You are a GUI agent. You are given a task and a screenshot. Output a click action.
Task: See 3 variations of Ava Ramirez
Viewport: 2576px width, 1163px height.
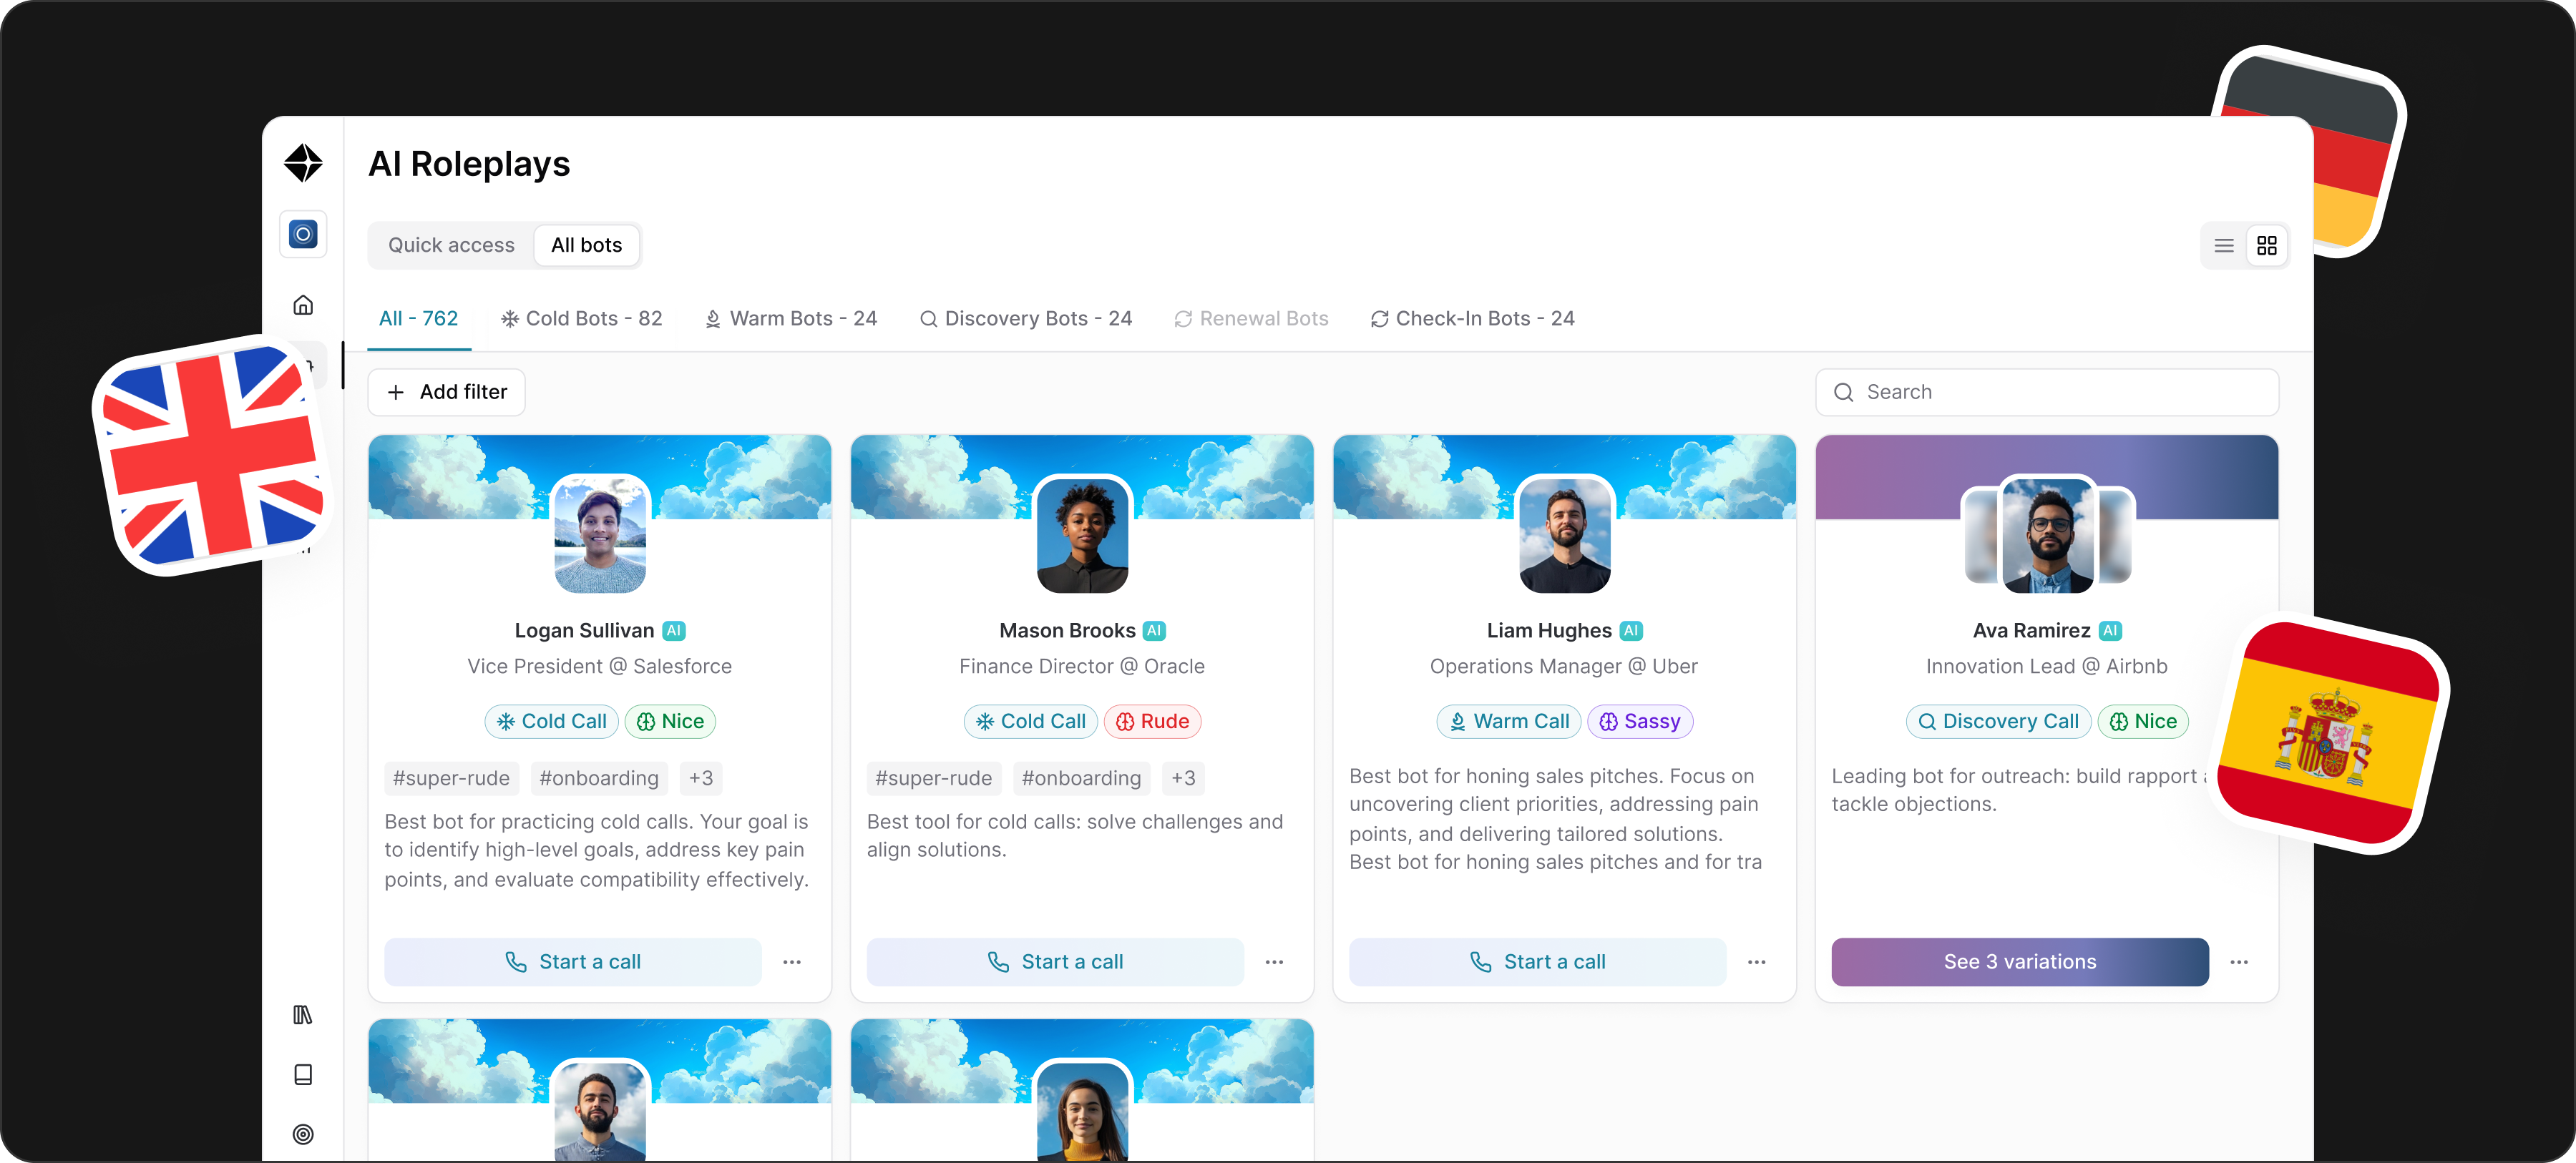coord(2020,962)
